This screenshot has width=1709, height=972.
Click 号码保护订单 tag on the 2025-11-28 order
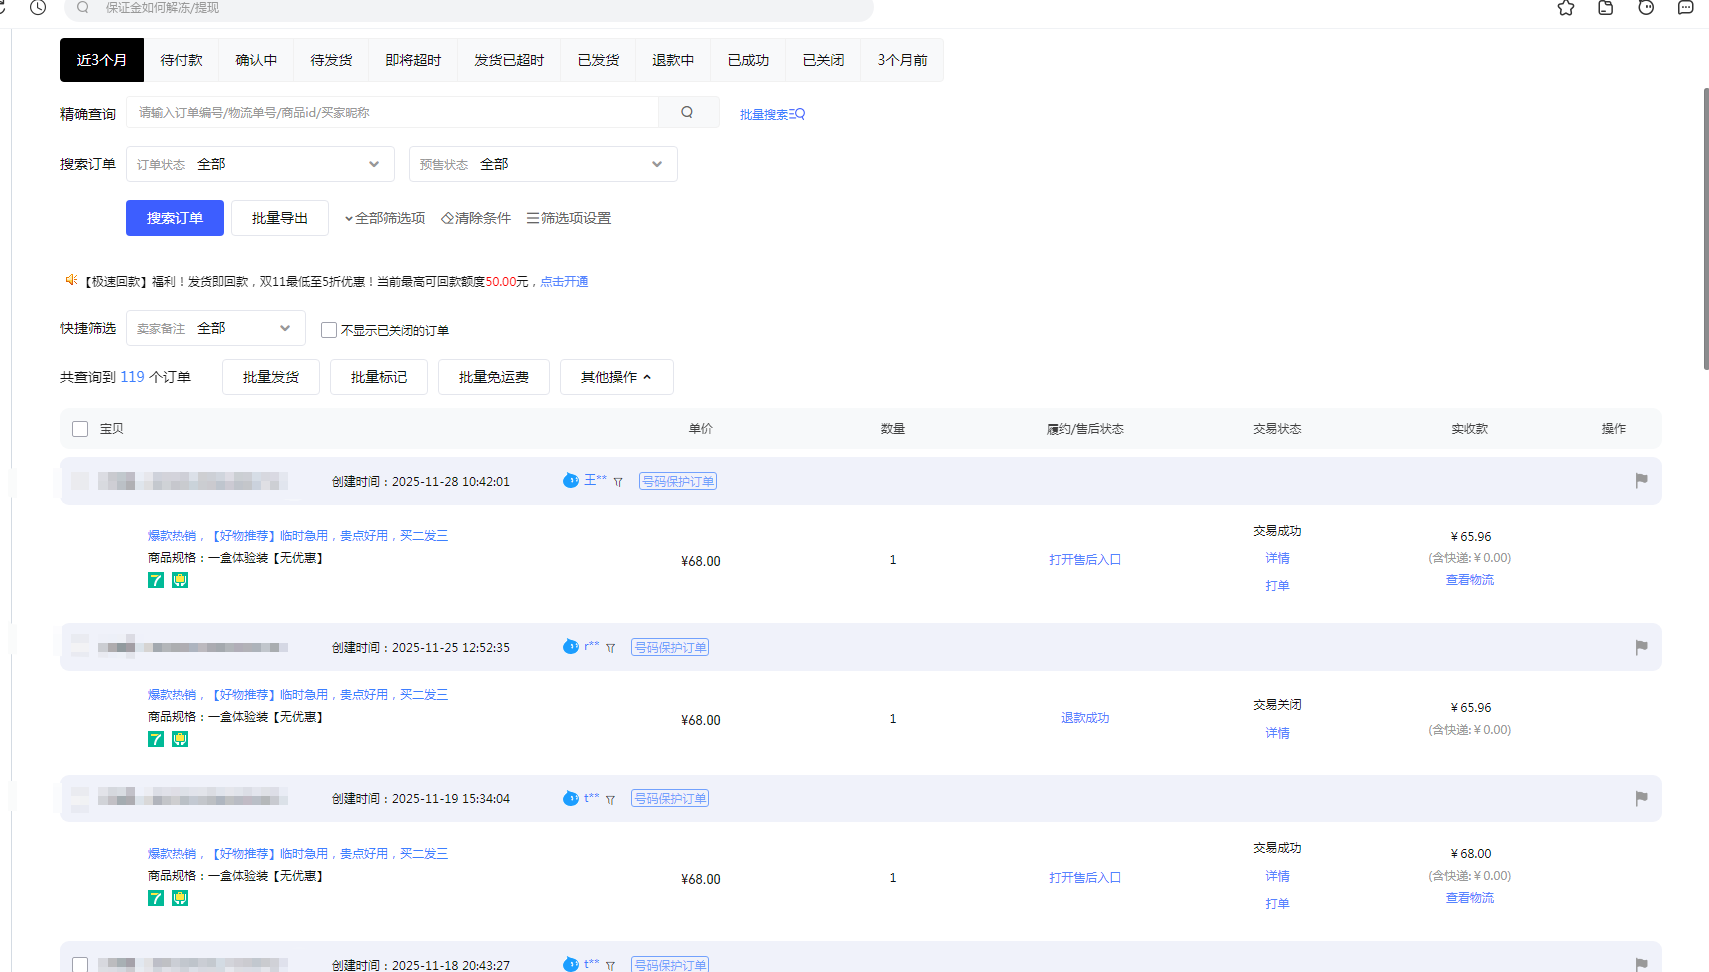tap(678, 481)
